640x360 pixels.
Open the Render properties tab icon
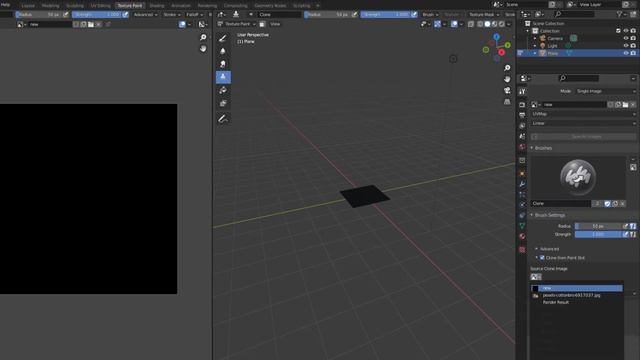tap(522, 105)
